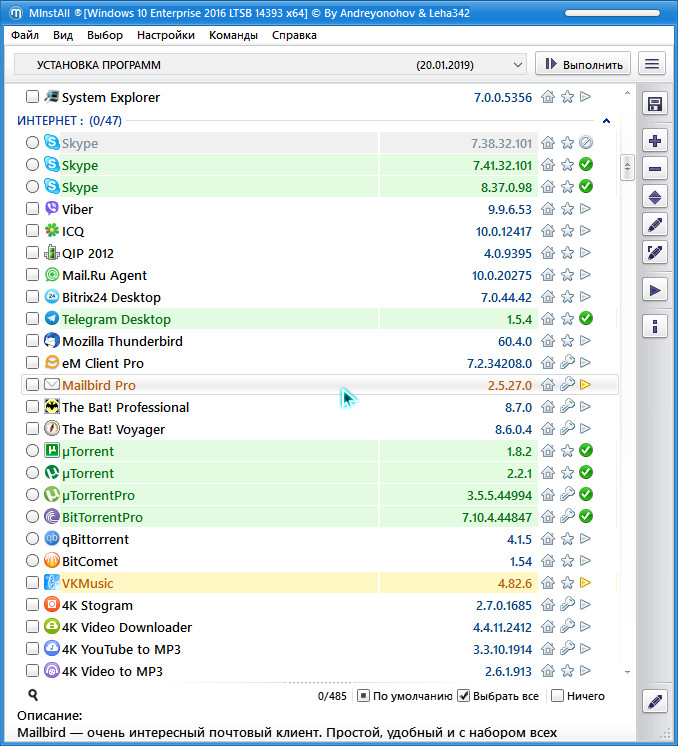Viewport: 678px width, 746px height.
Task: Choose the BitComet radio button
Action: [32, 561]
